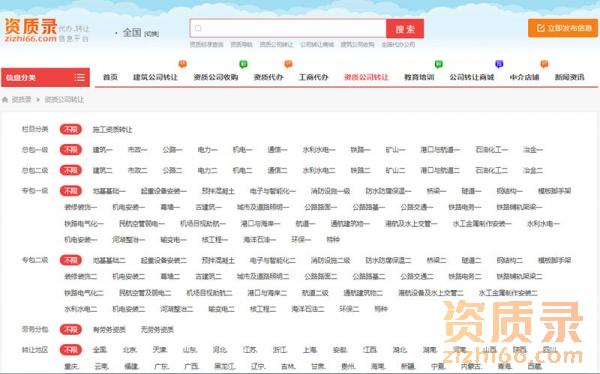Go to the 新闻资讯 nav tab
The height and width of the screenshot is (374, 600).
point(569,77)
